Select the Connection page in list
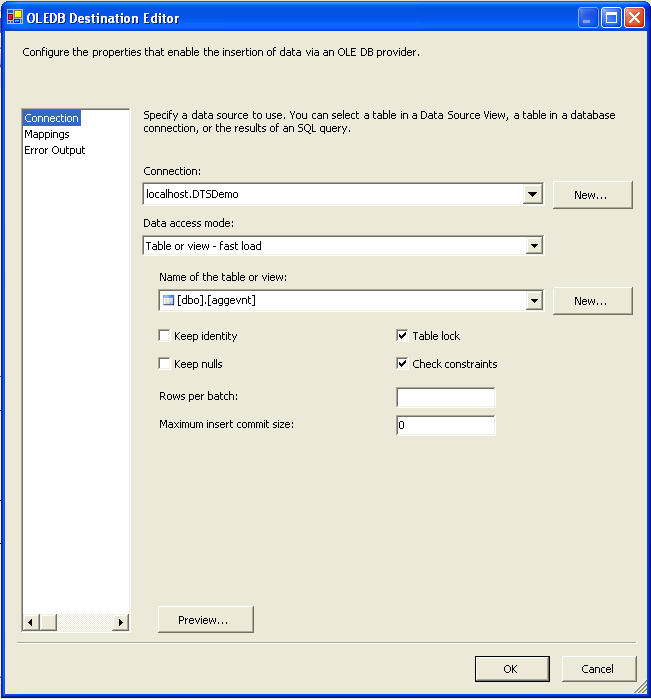 52,118
